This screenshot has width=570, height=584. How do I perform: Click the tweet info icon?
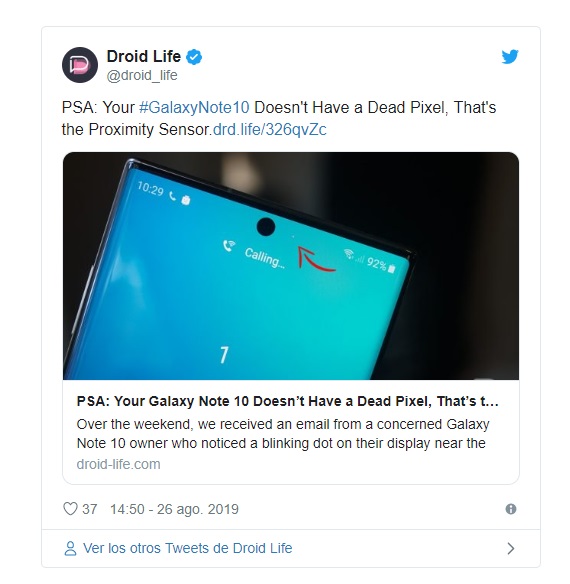coord(511,509)
